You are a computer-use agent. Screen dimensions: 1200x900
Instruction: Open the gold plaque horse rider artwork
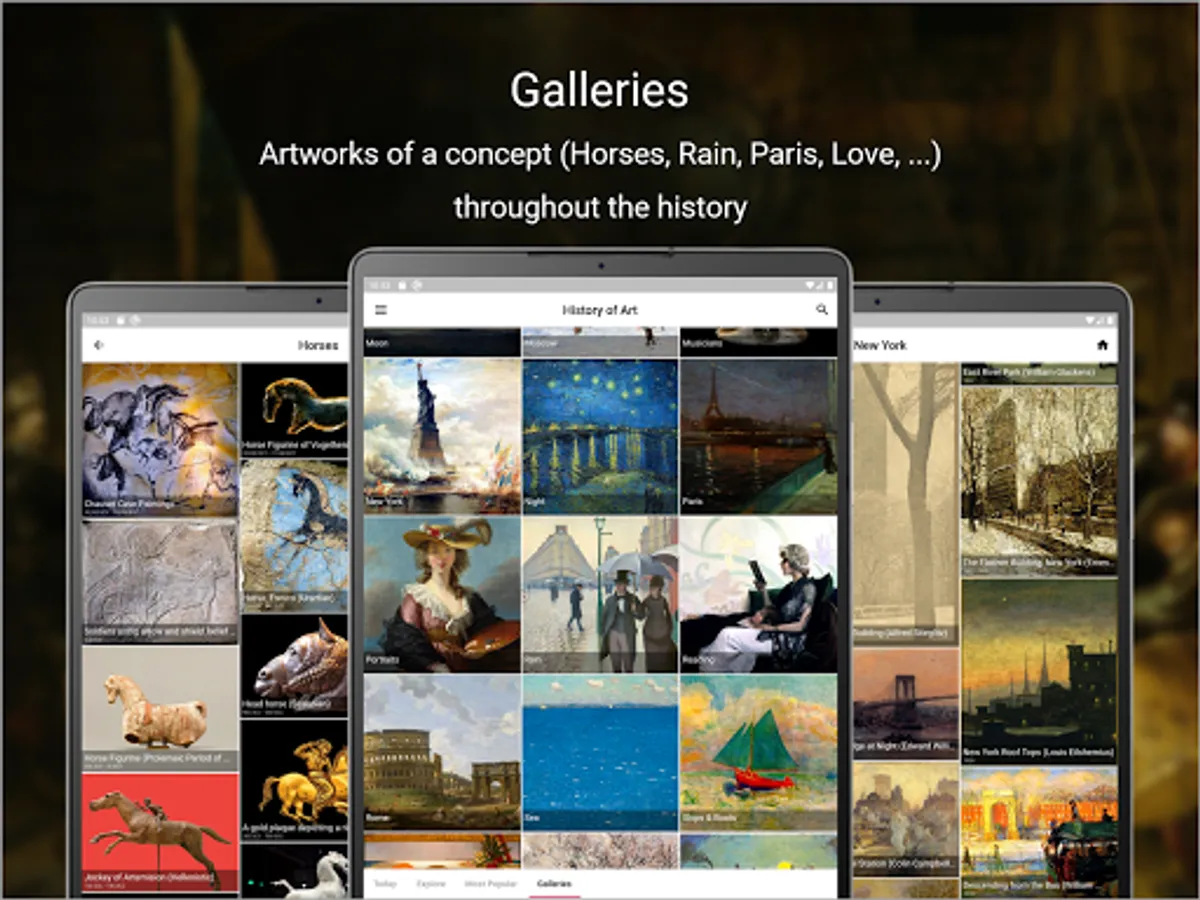click(294, 780)
